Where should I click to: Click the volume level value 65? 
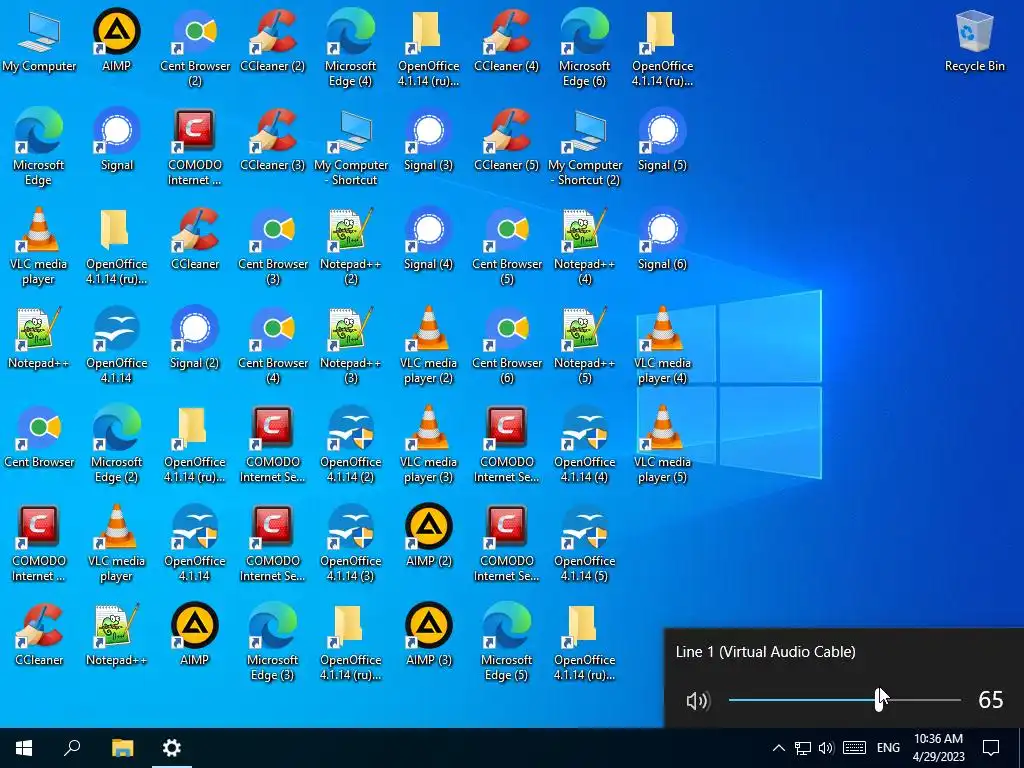click(991, 700)
